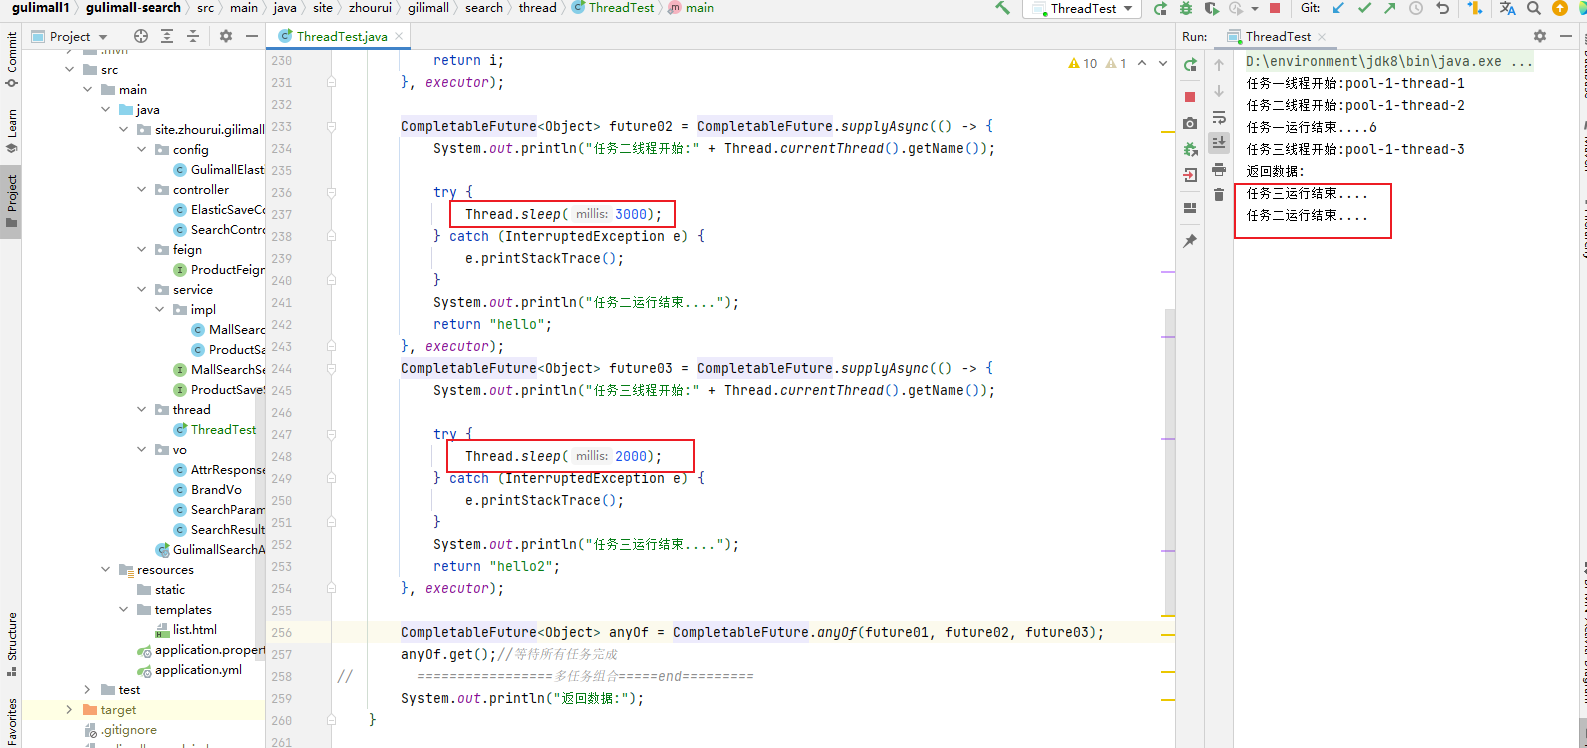
Task: Open Search Everywhere magnifier icon
Action: tap(1534, 8)
